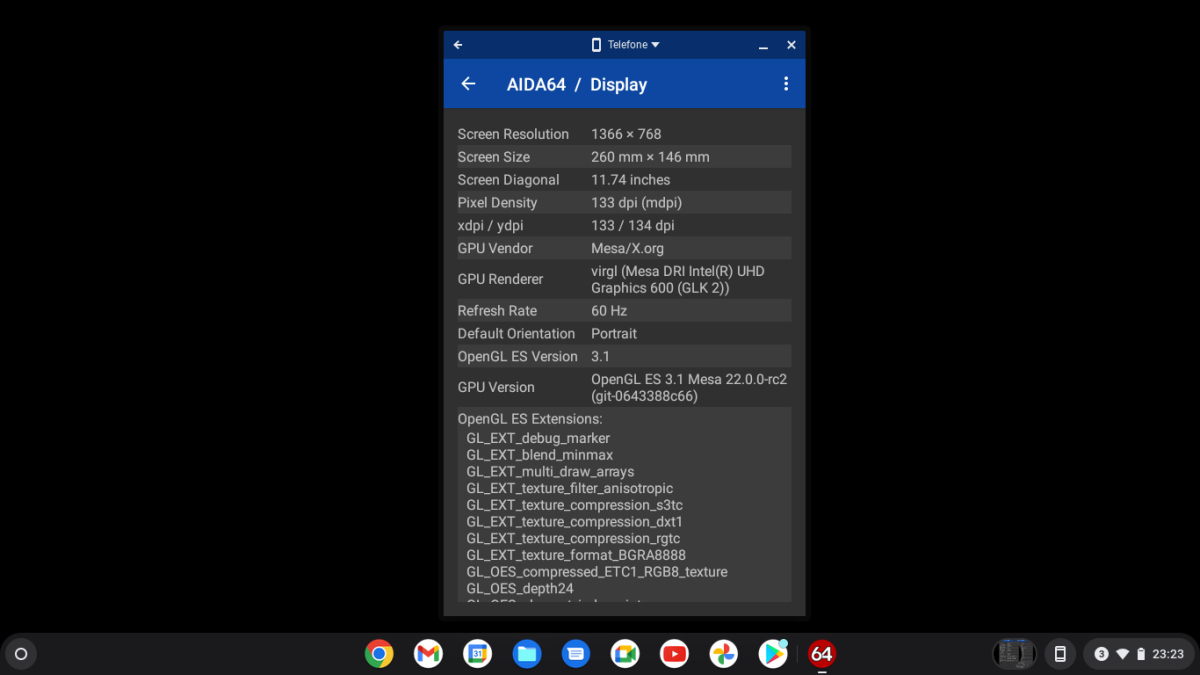
Task: Click the Wi-Fi status icon
Action: (1122, 654)
